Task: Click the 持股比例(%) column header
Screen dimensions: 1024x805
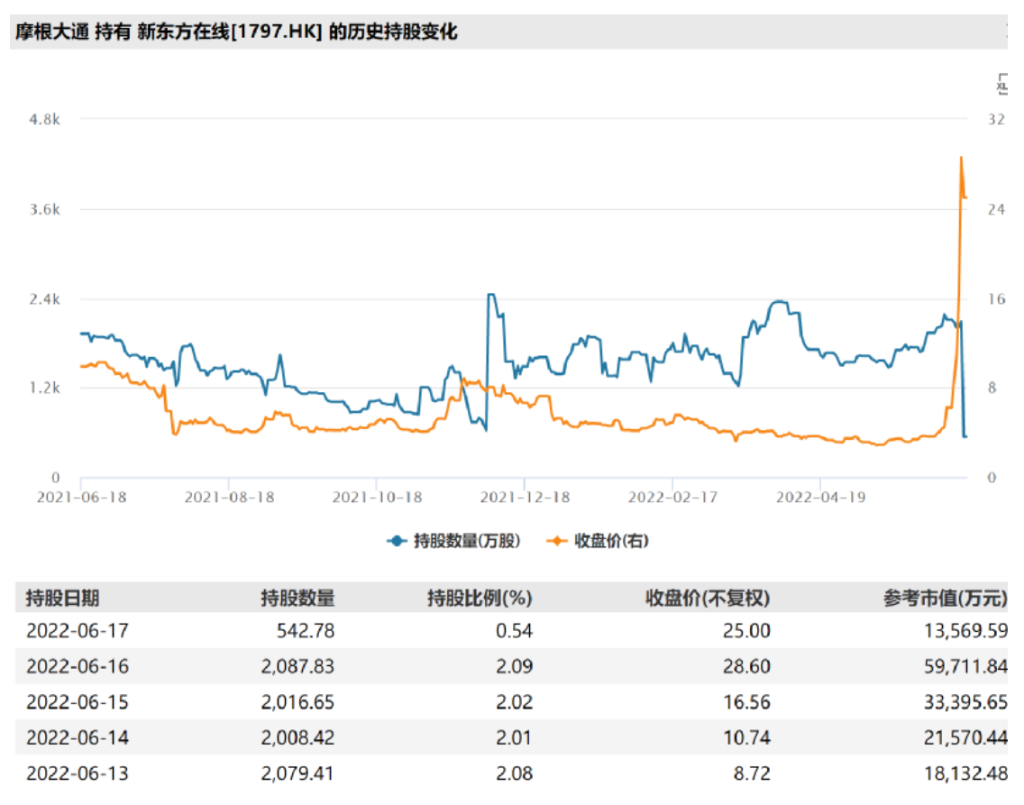Action: (x=480, y=597)
